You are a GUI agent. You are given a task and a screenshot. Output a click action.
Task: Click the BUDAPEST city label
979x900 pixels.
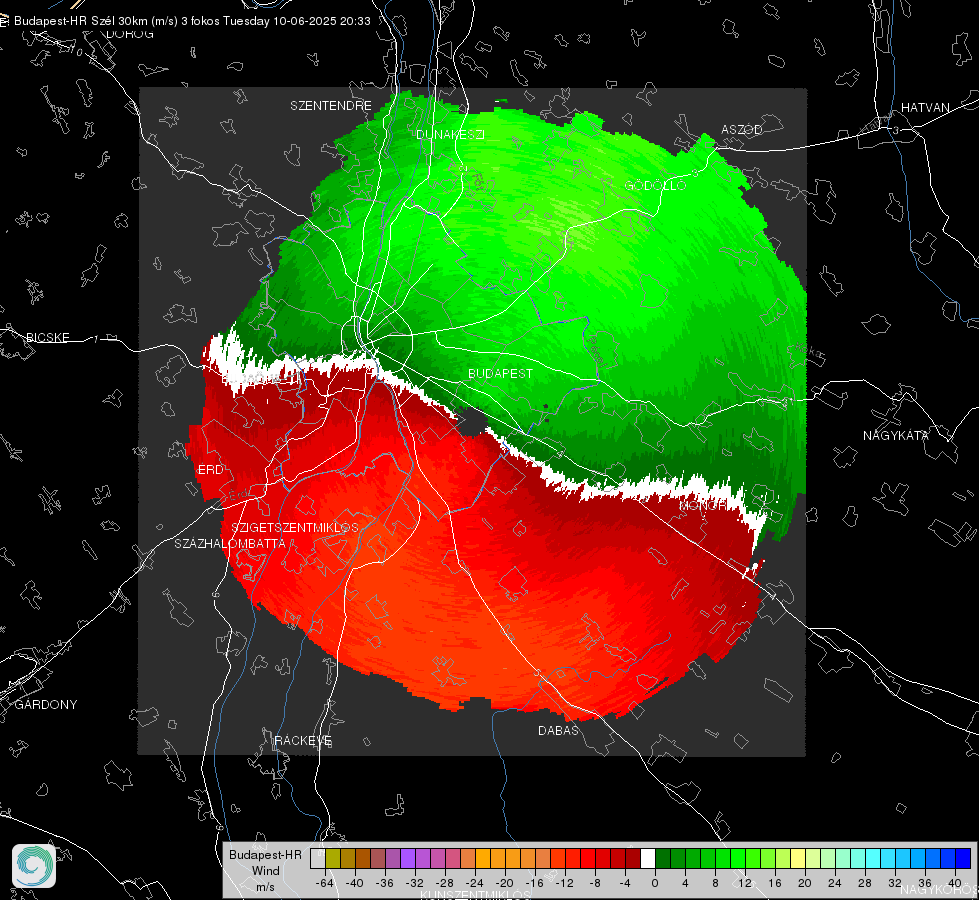[x=501, y=373]
